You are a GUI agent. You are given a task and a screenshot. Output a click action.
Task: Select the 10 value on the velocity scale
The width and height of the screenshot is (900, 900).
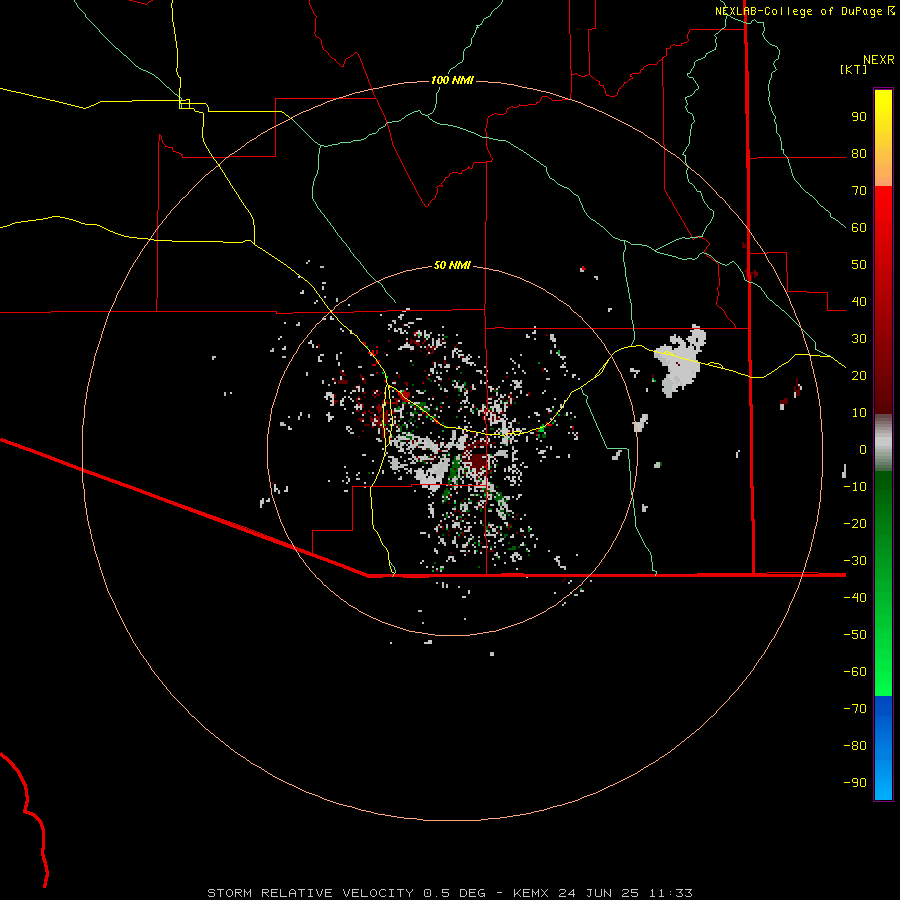(859, 413)
